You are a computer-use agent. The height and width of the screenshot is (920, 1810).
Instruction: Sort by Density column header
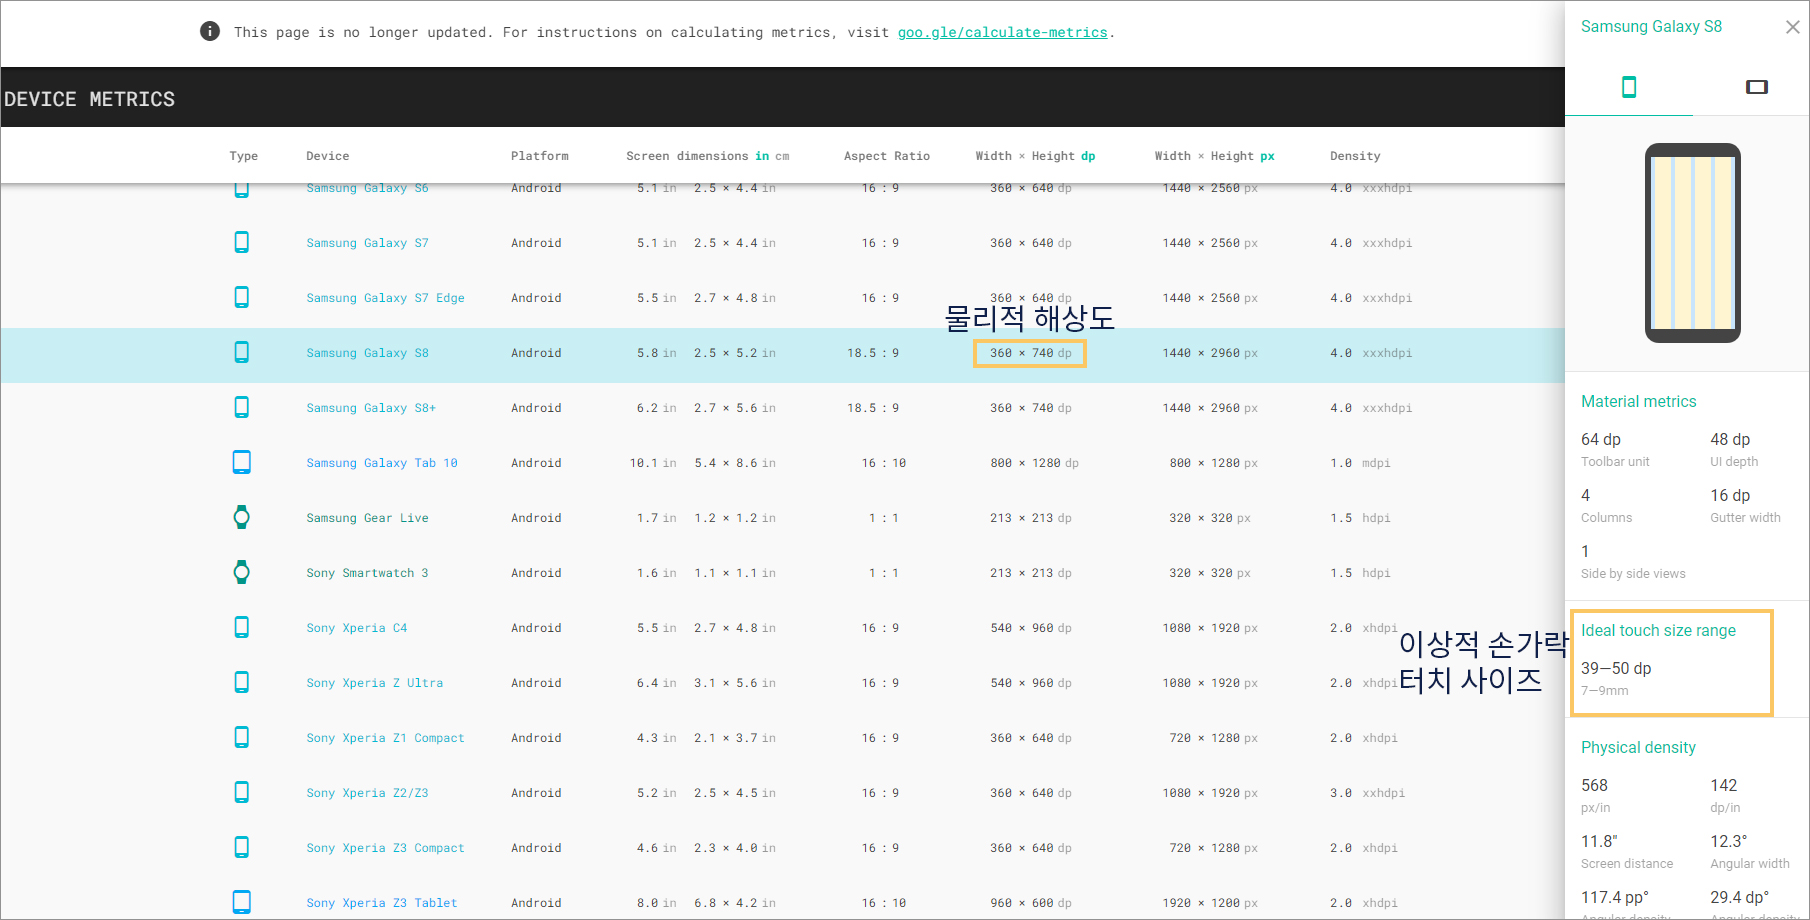[x=1355, y=156]
